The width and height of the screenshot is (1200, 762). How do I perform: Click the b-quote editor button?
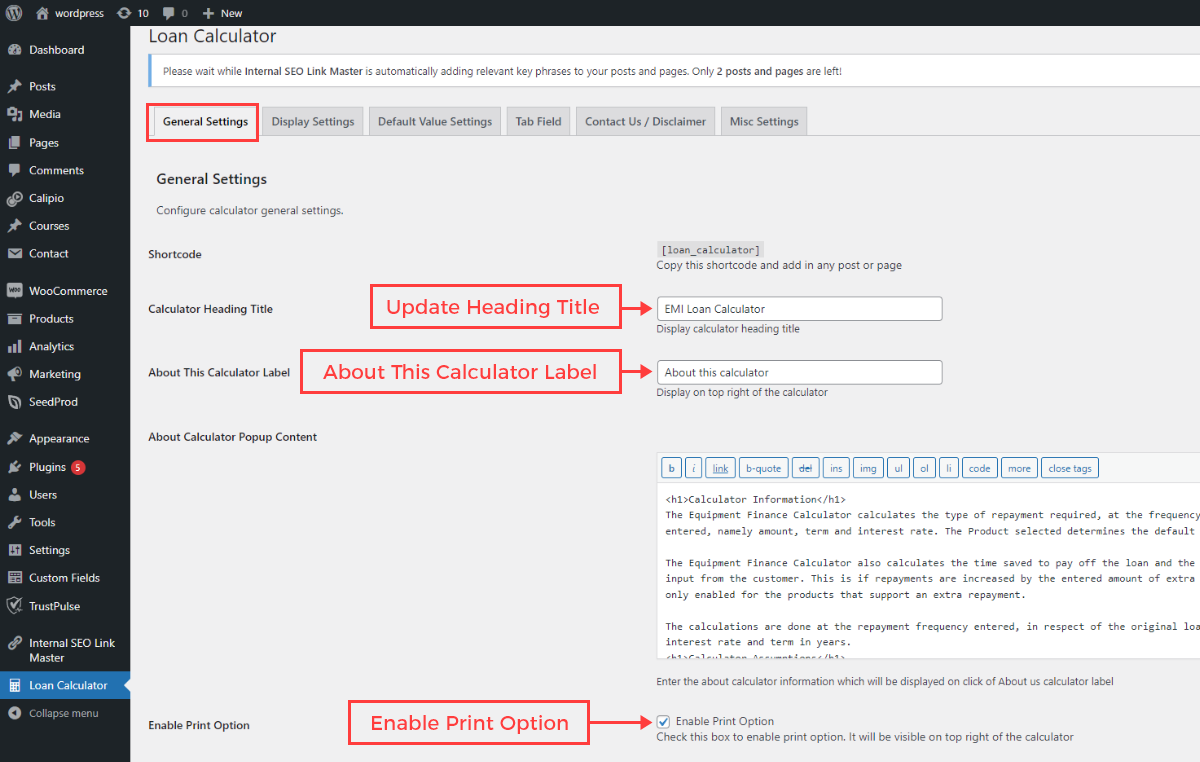coord(764,468)
